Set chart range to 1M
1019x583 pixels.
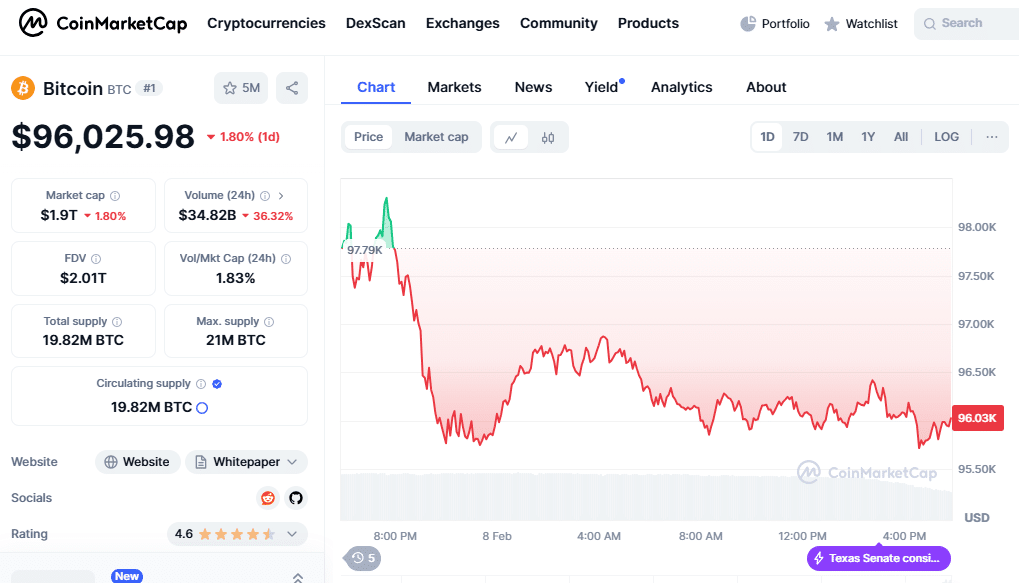coord(835,137)
